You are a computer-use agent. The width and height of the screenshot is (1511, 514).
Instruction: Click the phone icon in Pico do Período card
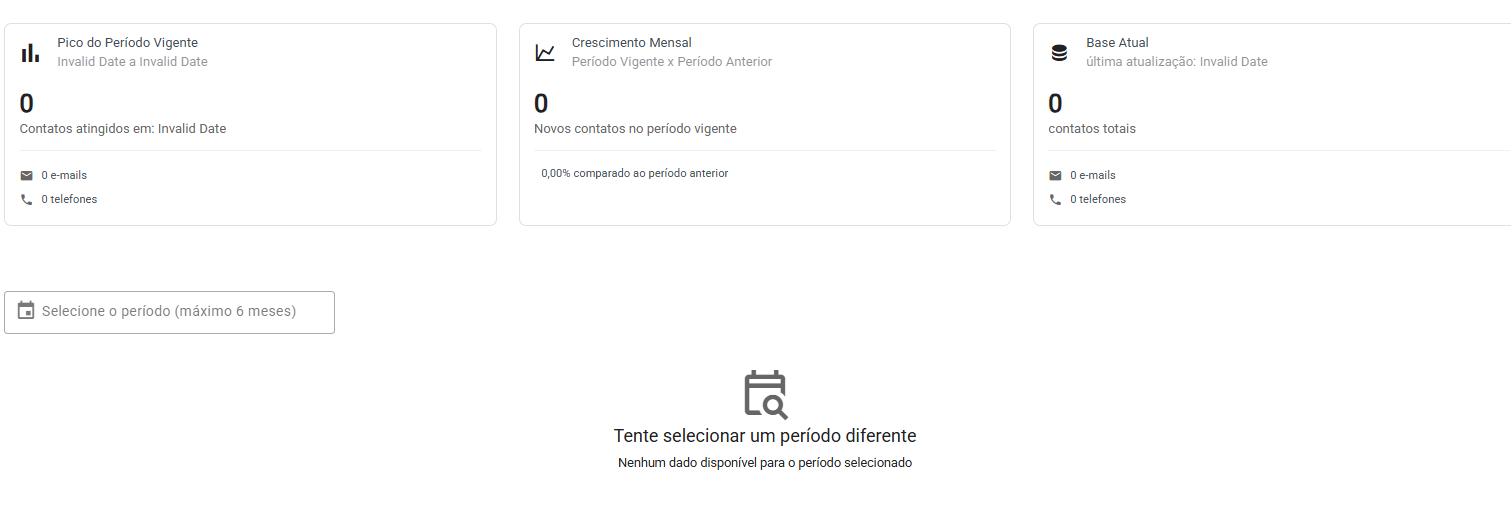pyautogui.click(x=27, y=199)
